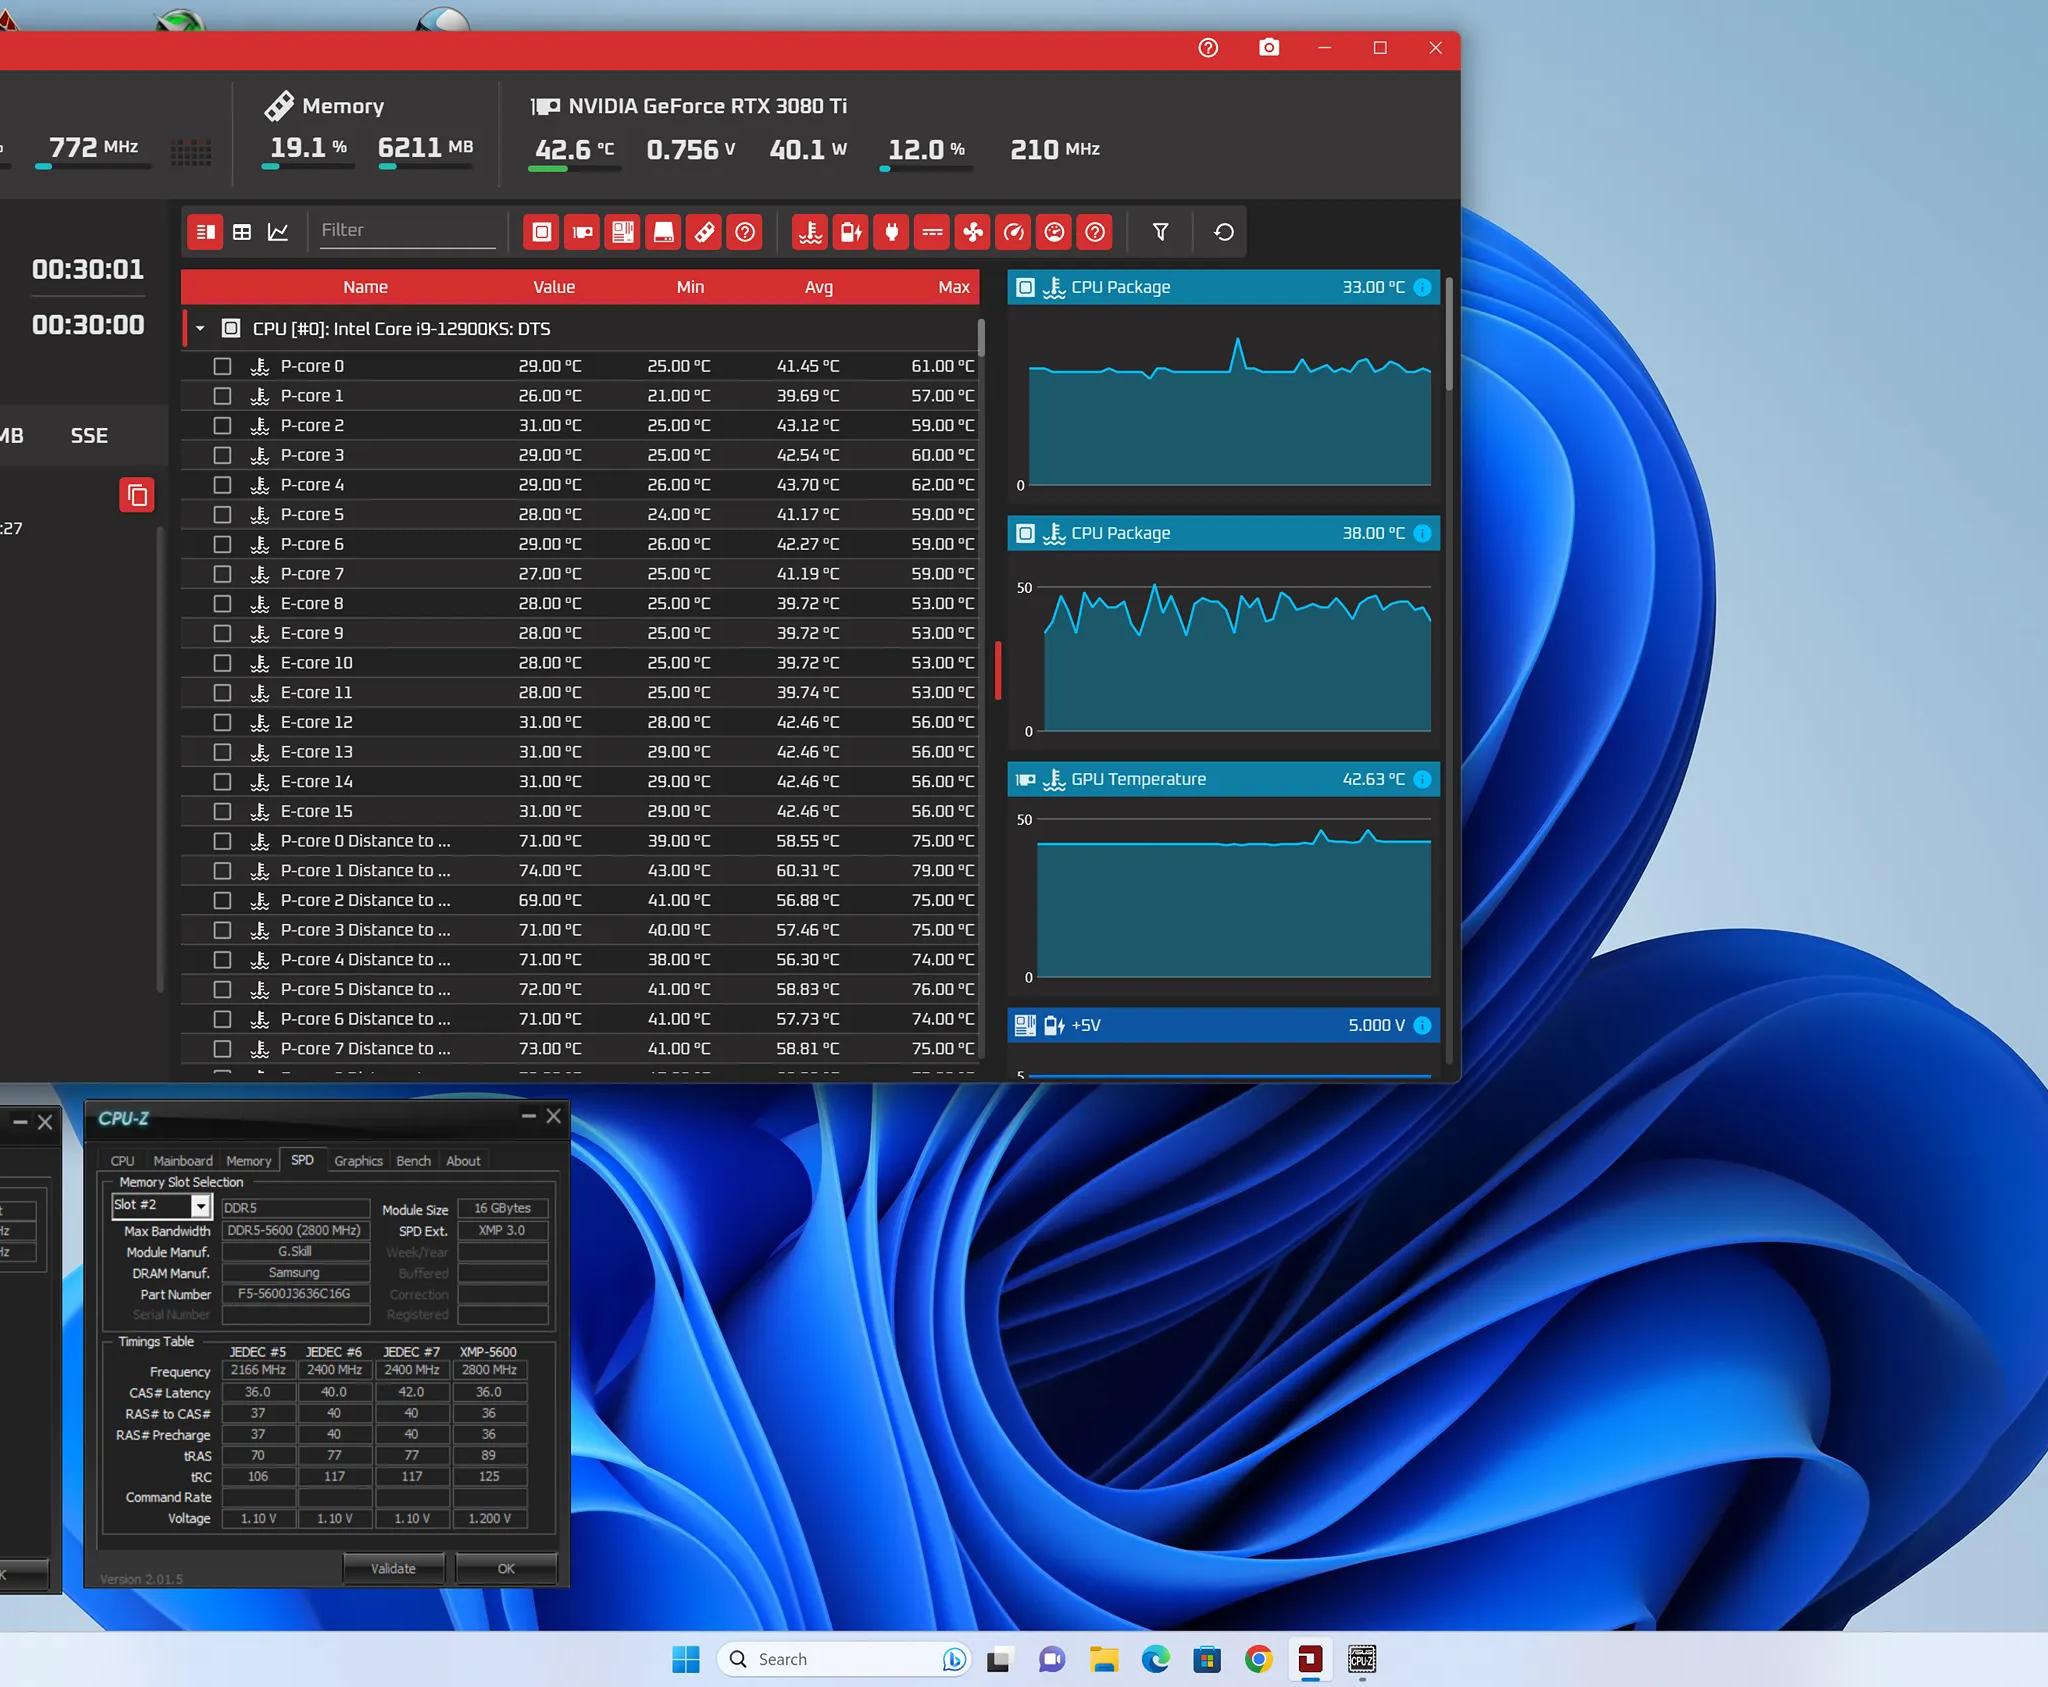Toggle the current sensor type filter
This screenshot has height=1687, width=2048.
pos(932,232)
